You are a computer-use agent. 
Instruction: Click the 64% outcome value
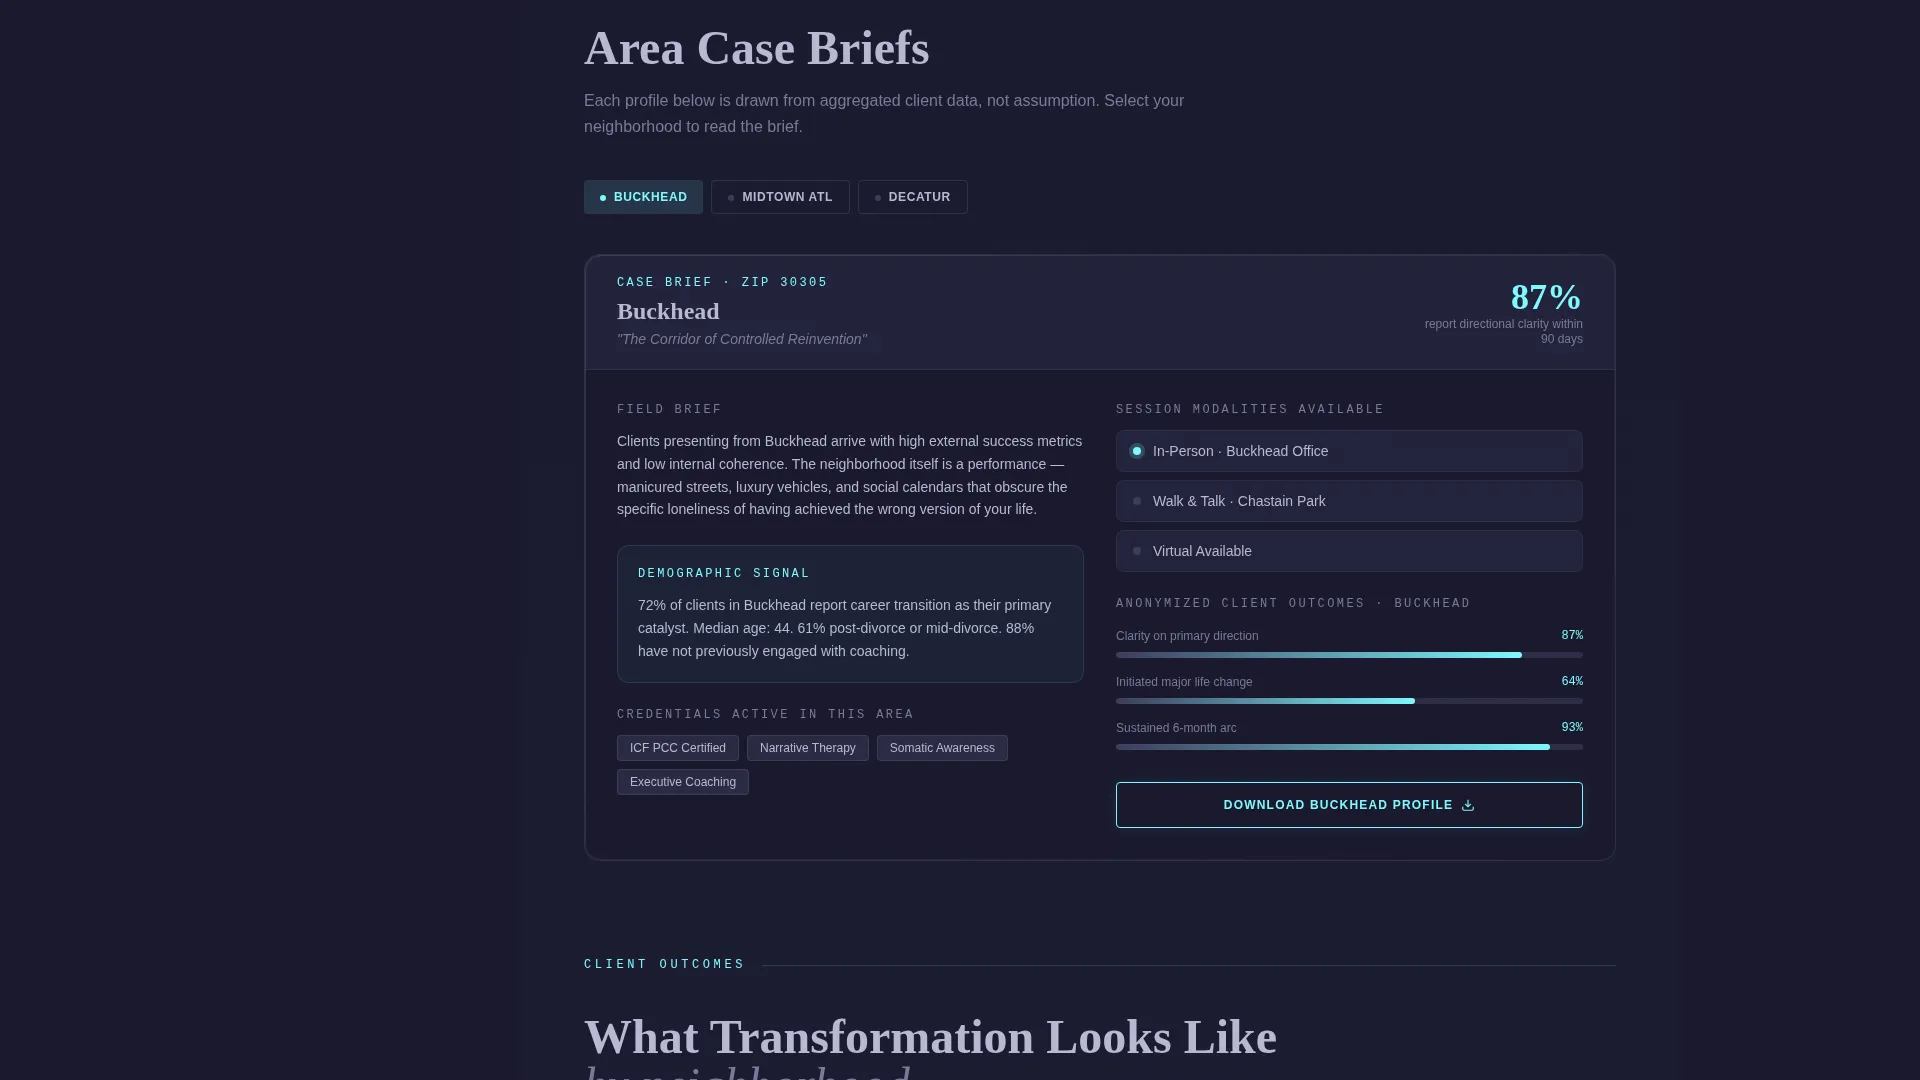(1572, 681)
